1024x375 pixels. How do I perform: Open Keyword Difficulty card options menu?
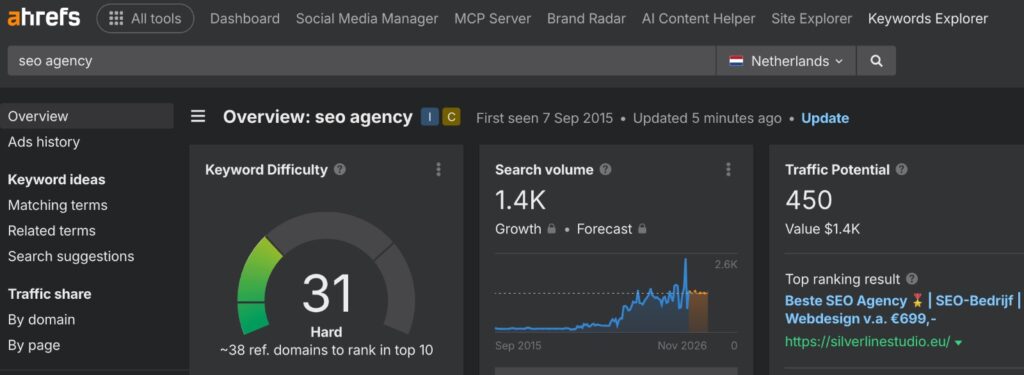pos(438,170)
